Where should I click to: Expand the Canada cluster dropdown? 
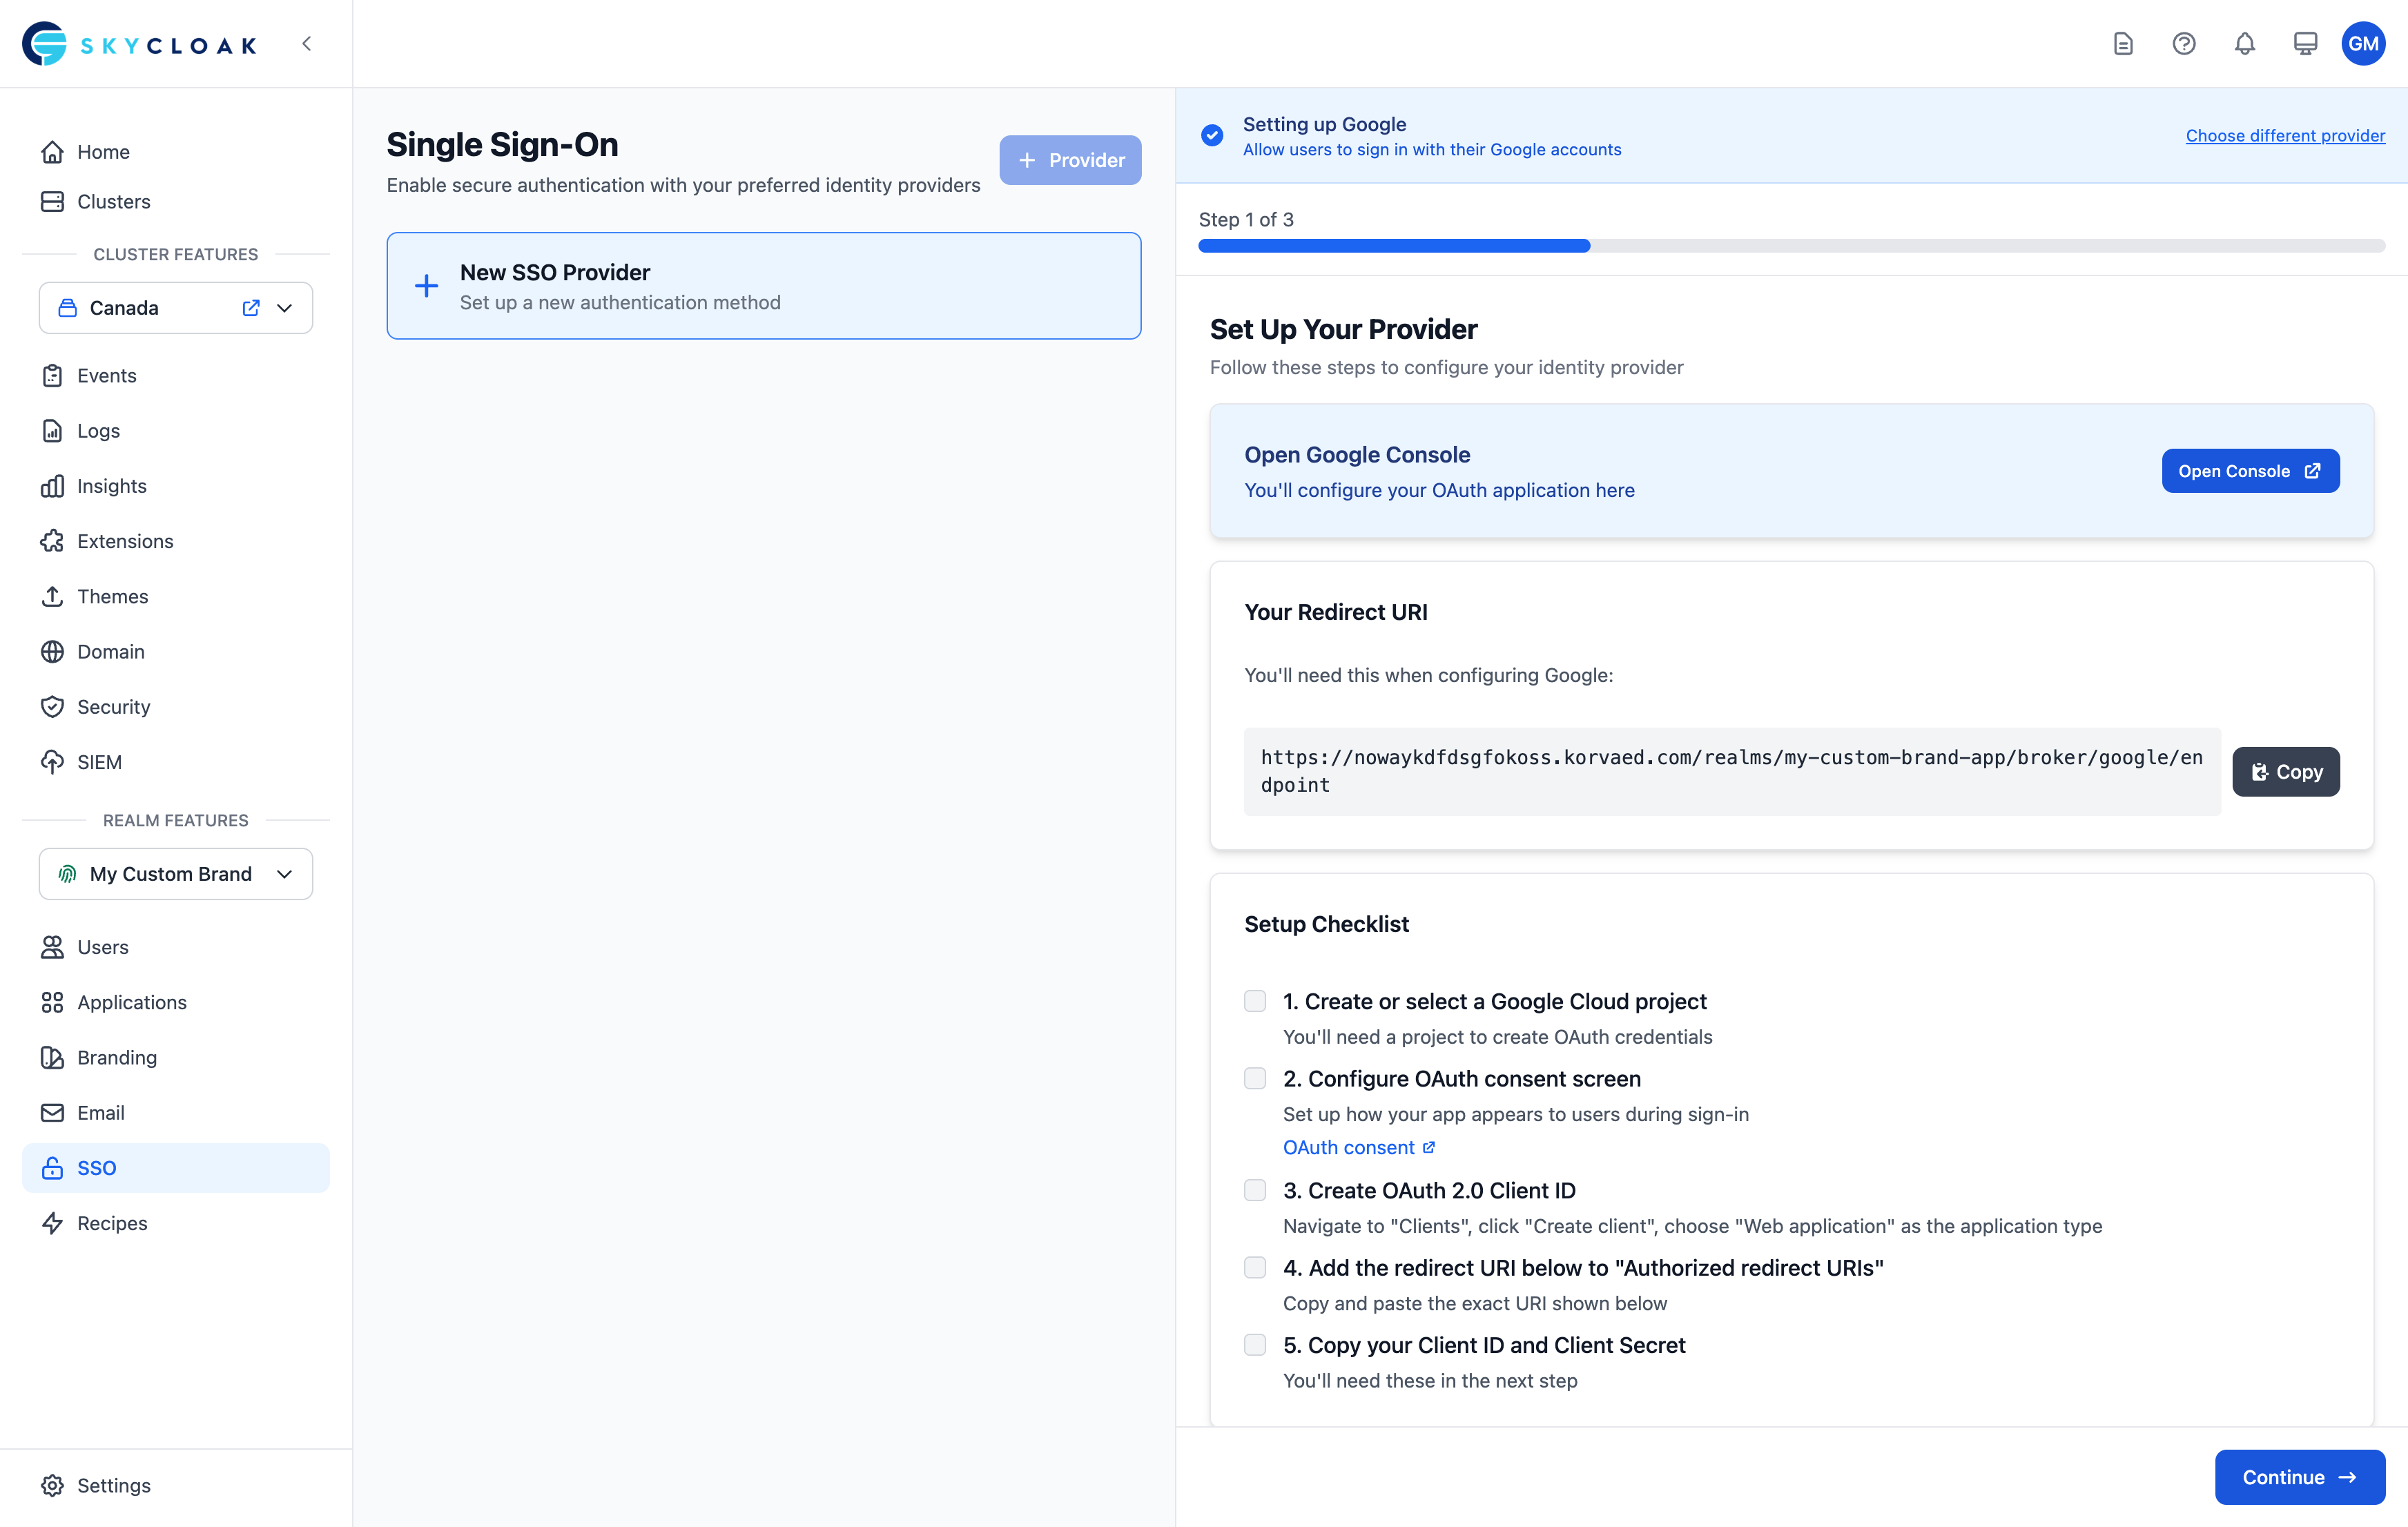(286, 307)
